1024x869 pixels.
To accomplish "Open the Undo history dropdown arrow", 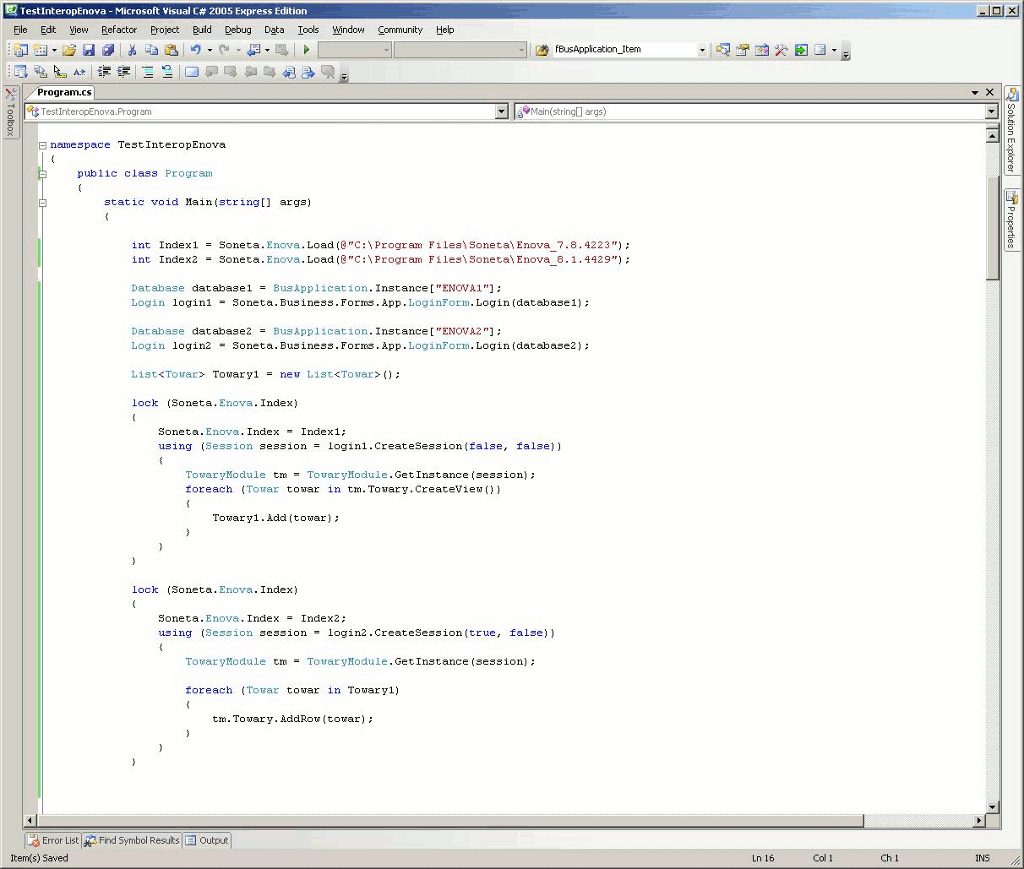I will coord(210,50).
